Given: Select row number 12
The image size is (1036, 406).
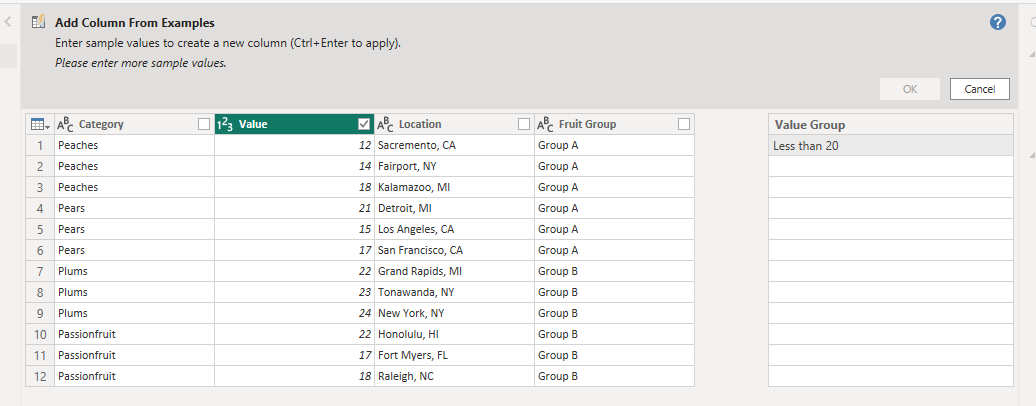Looking at the screenshot, I should tap(40, 376).
